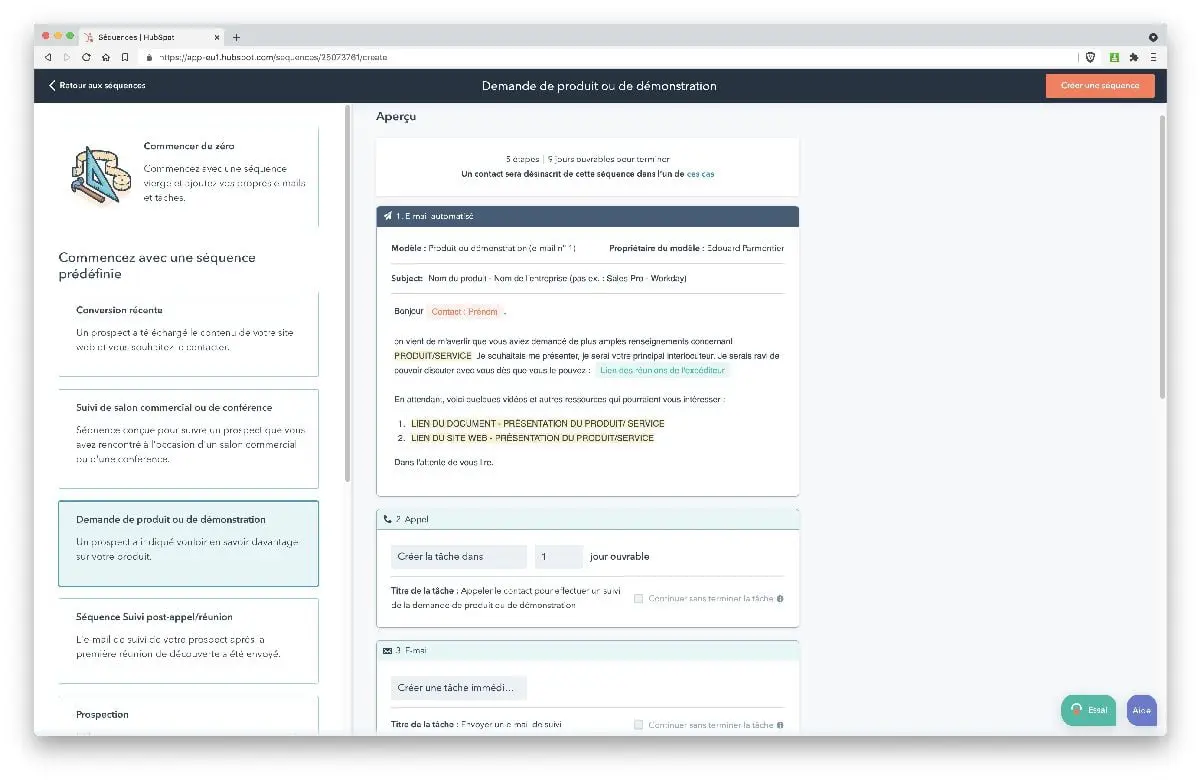This screenshot has height=780, width=1200.
Task: Click the Contact : Prénom token
Action: [465, 312]
